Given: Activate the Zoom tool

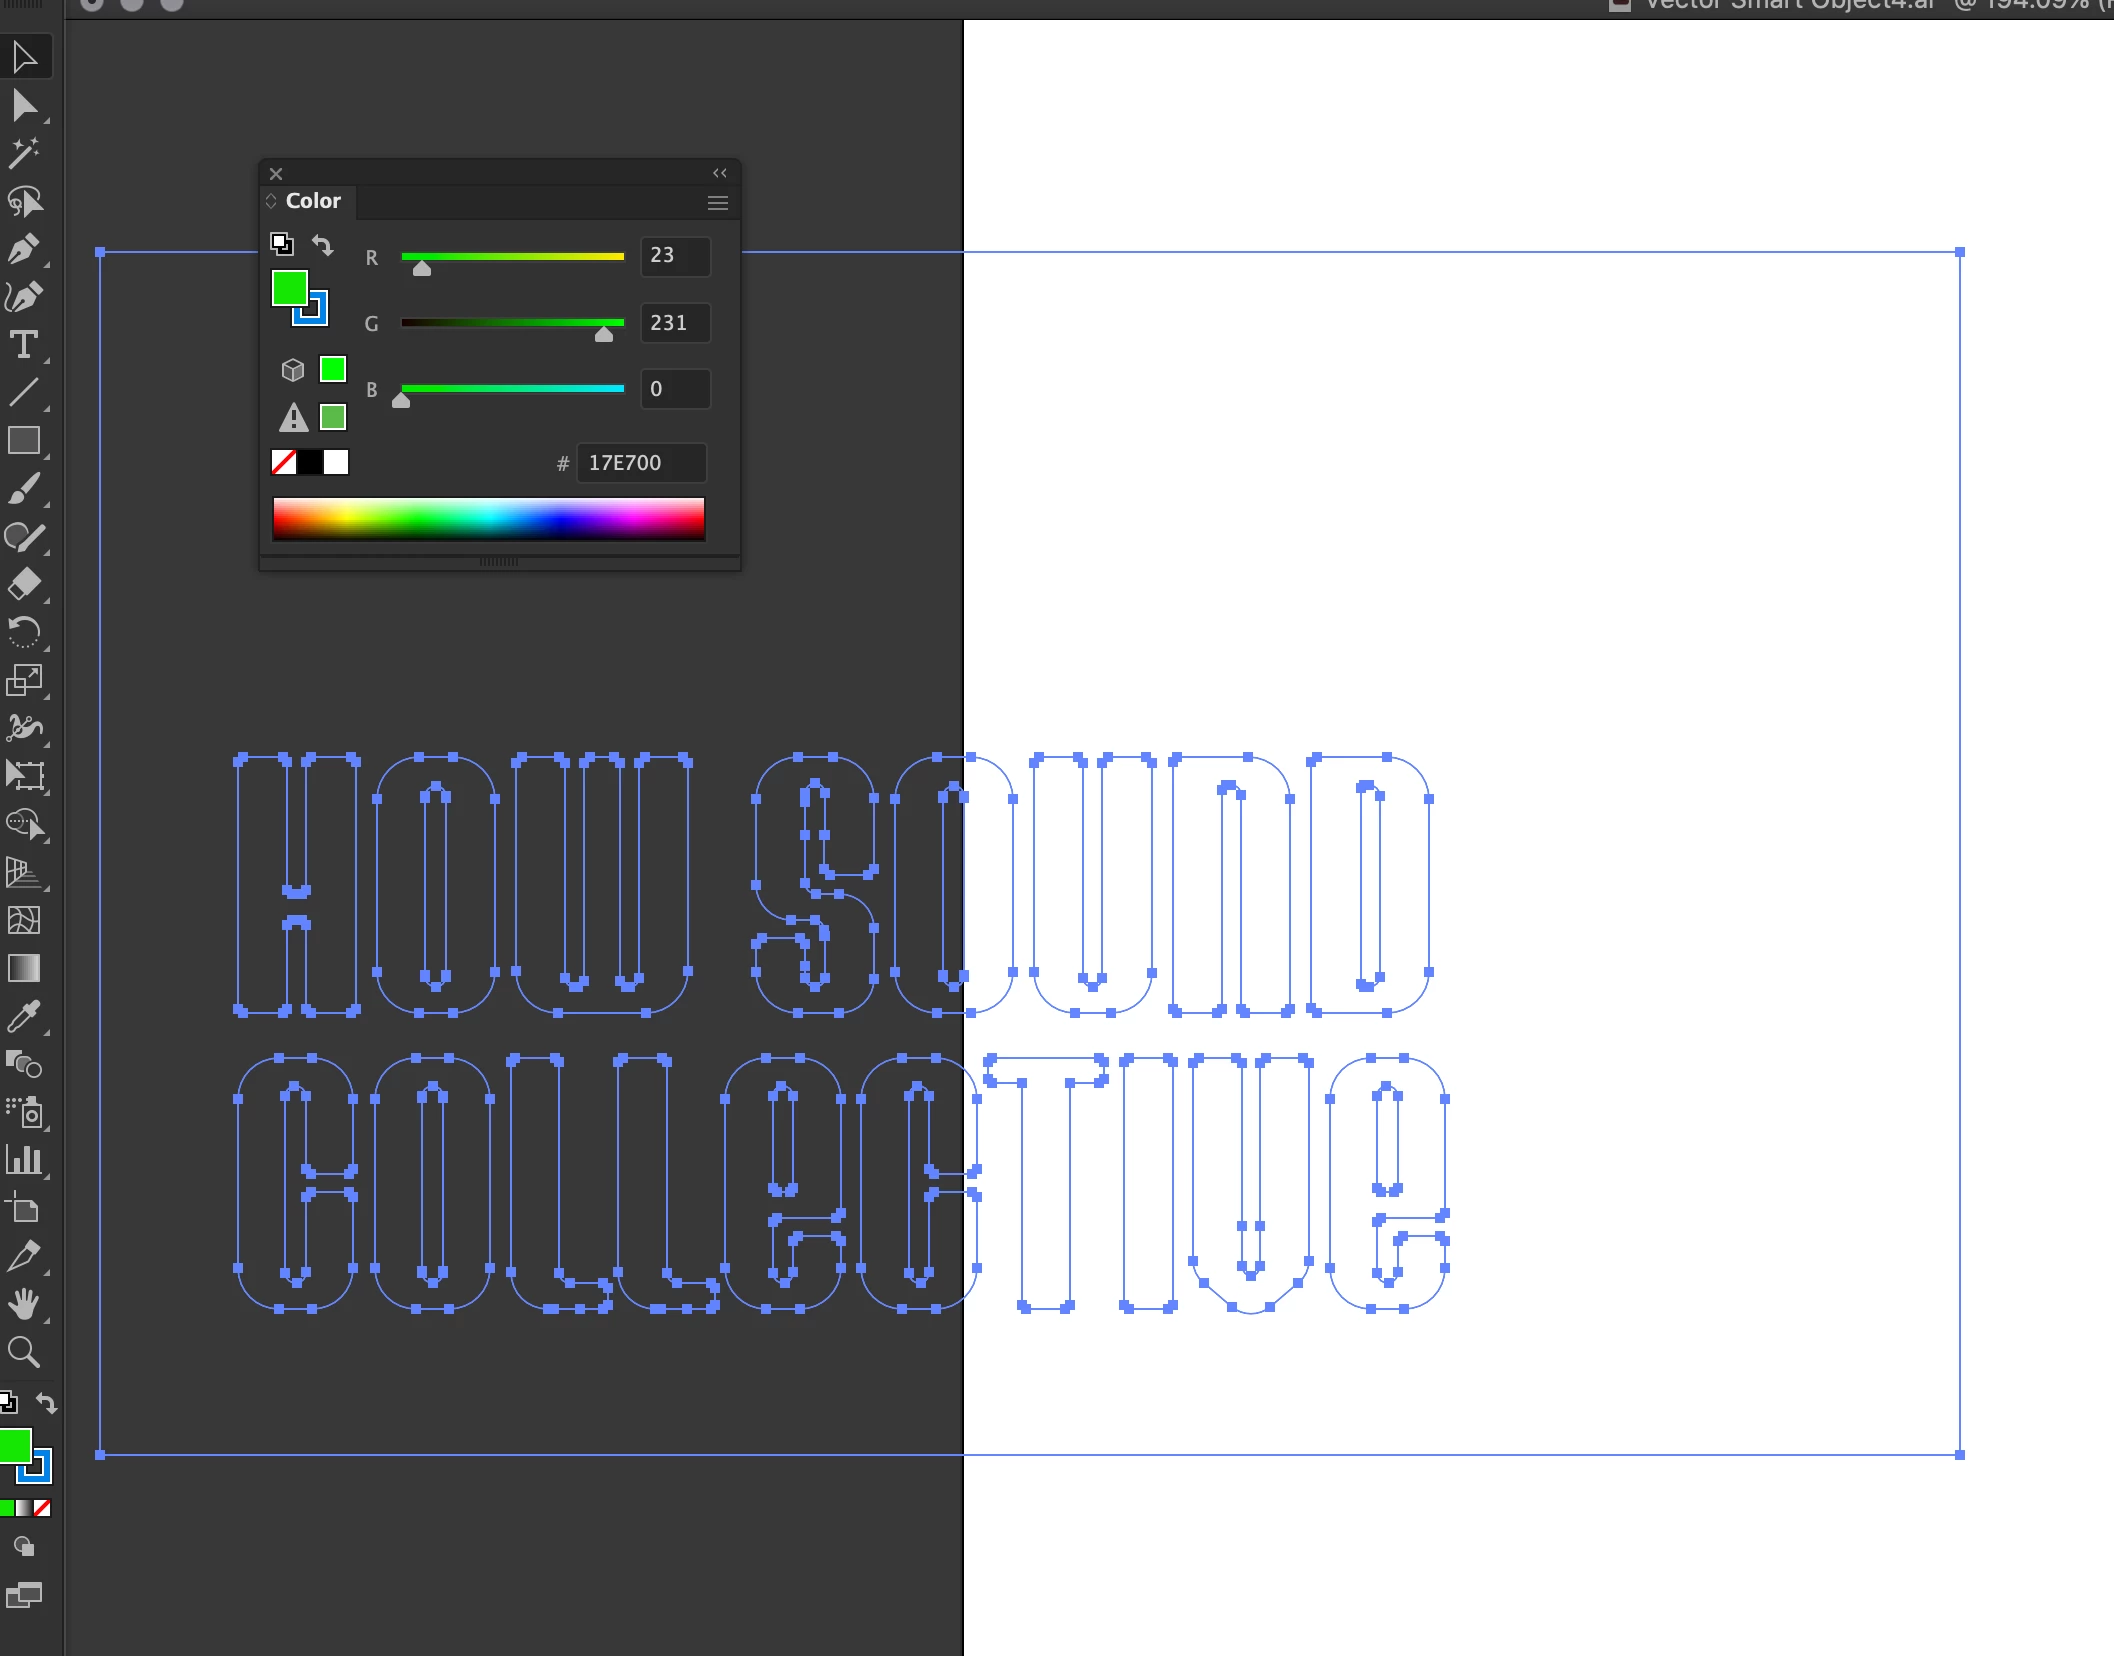Looking at the screenshot, I should point(24,1352).
